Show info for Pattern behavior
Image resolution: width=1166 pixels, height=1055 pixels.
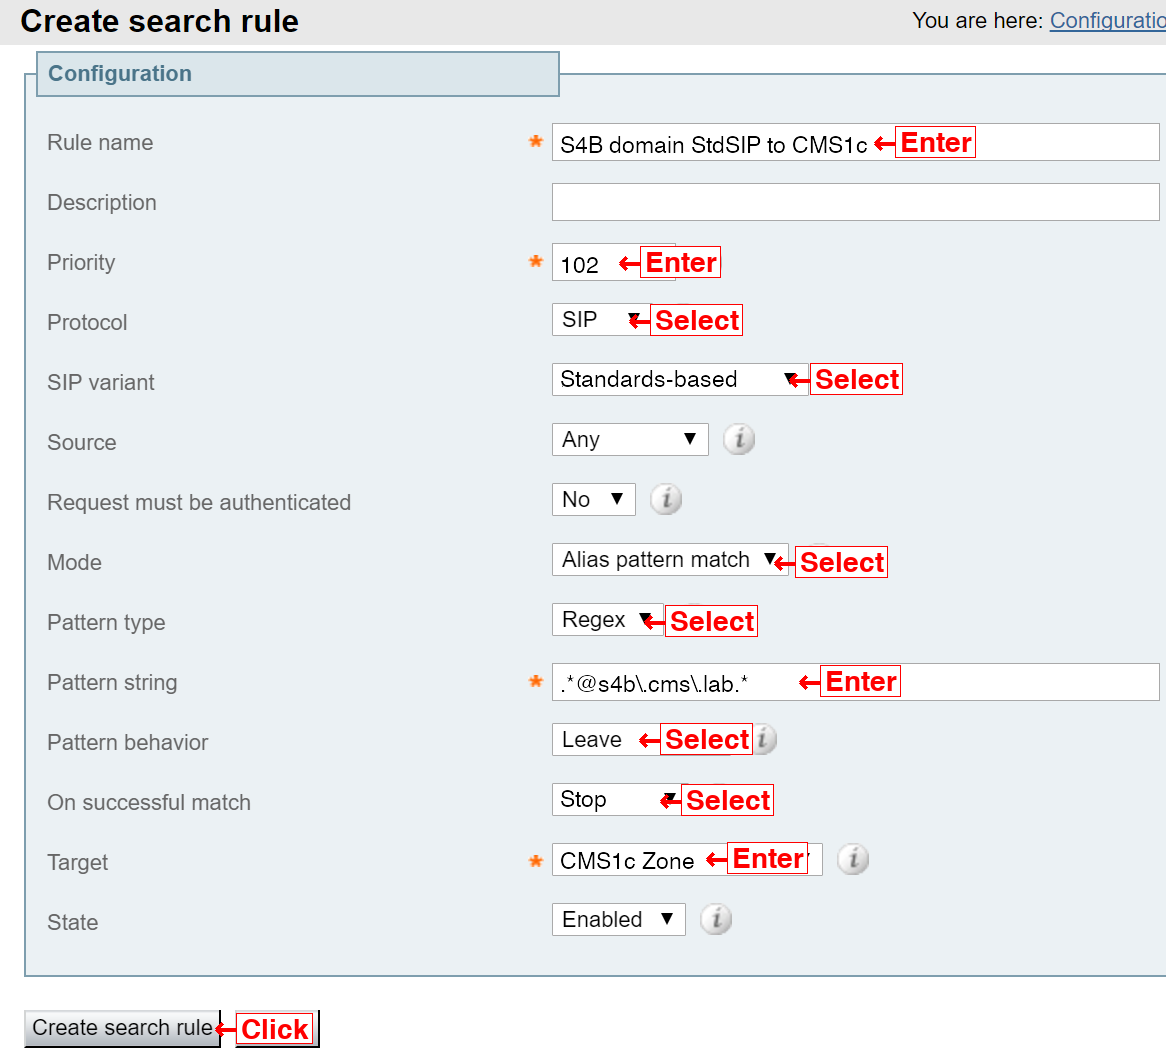tap(765, 740)
